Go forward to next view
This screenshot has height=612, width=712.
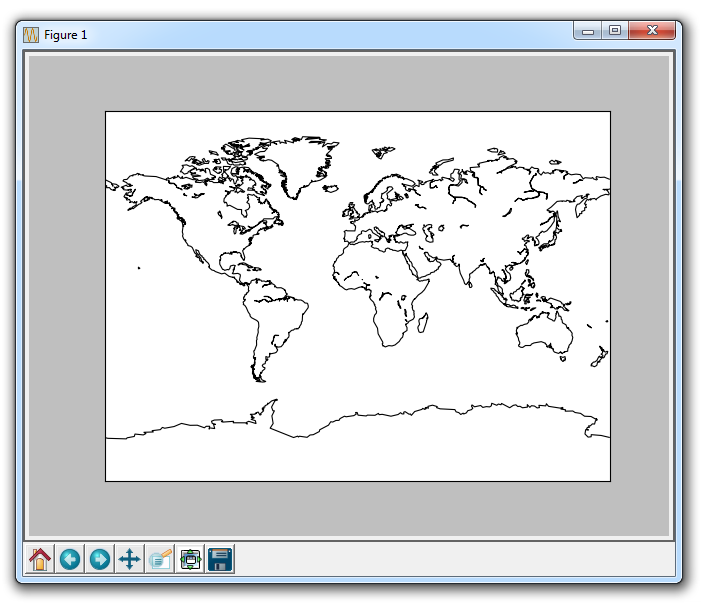click(100, 559)
